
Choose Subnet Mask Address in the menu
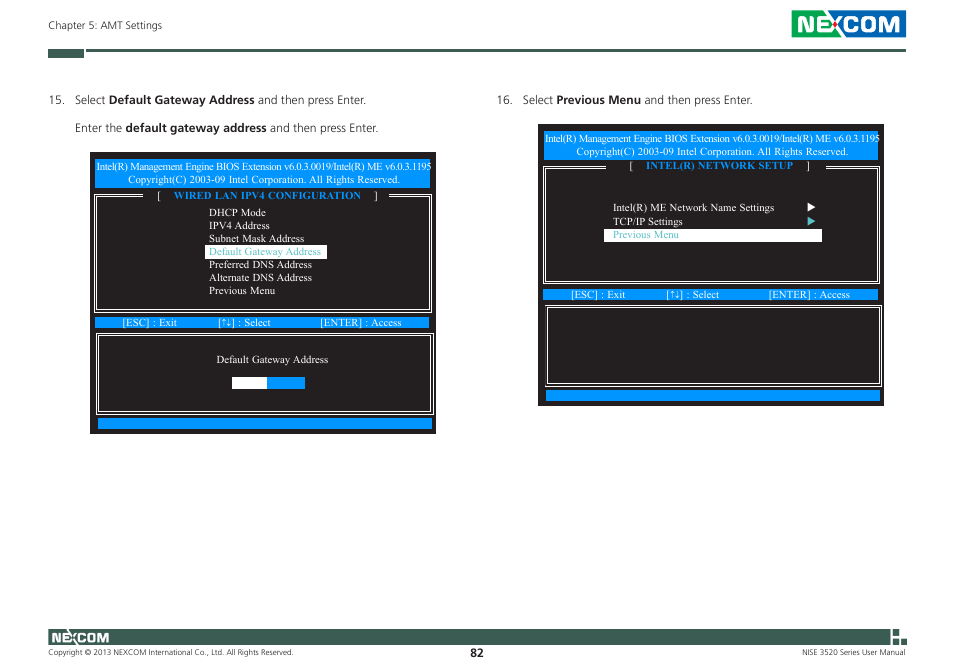(x=257, y=238)
